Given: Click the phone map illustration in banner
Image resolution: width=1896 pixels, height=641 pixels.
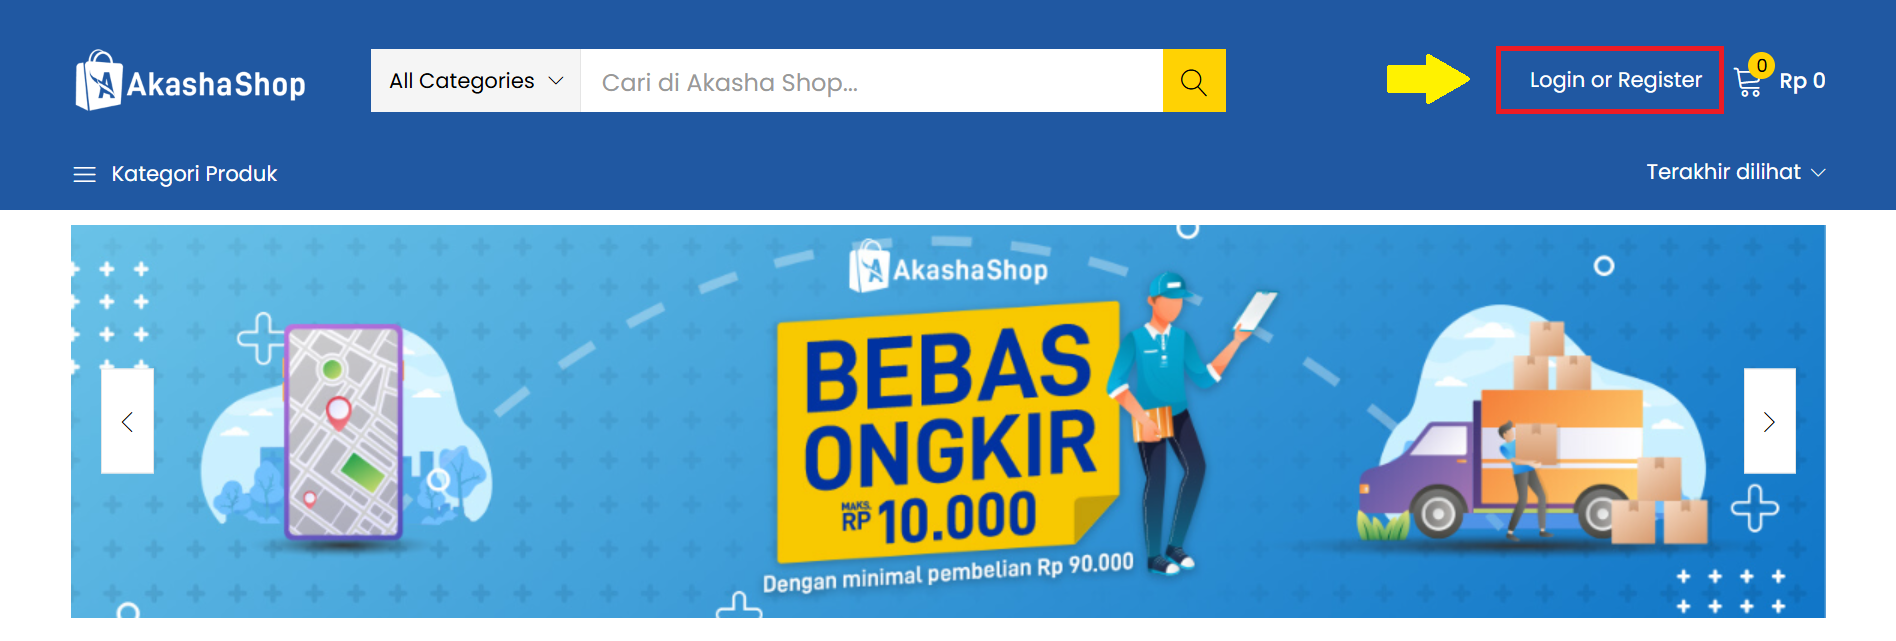Looking at the screenshot, I should point(344,432).
